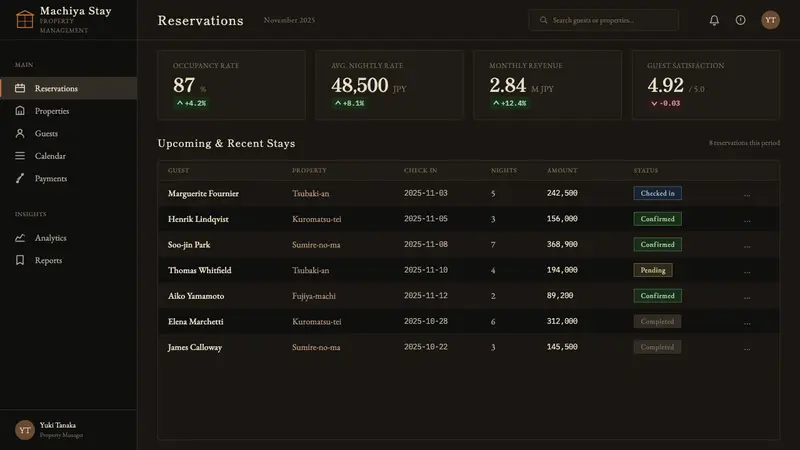The width and height of the screenshot is (800, 450).
Task: Open Guests section in sidebar
Action: tap(68, 133)
